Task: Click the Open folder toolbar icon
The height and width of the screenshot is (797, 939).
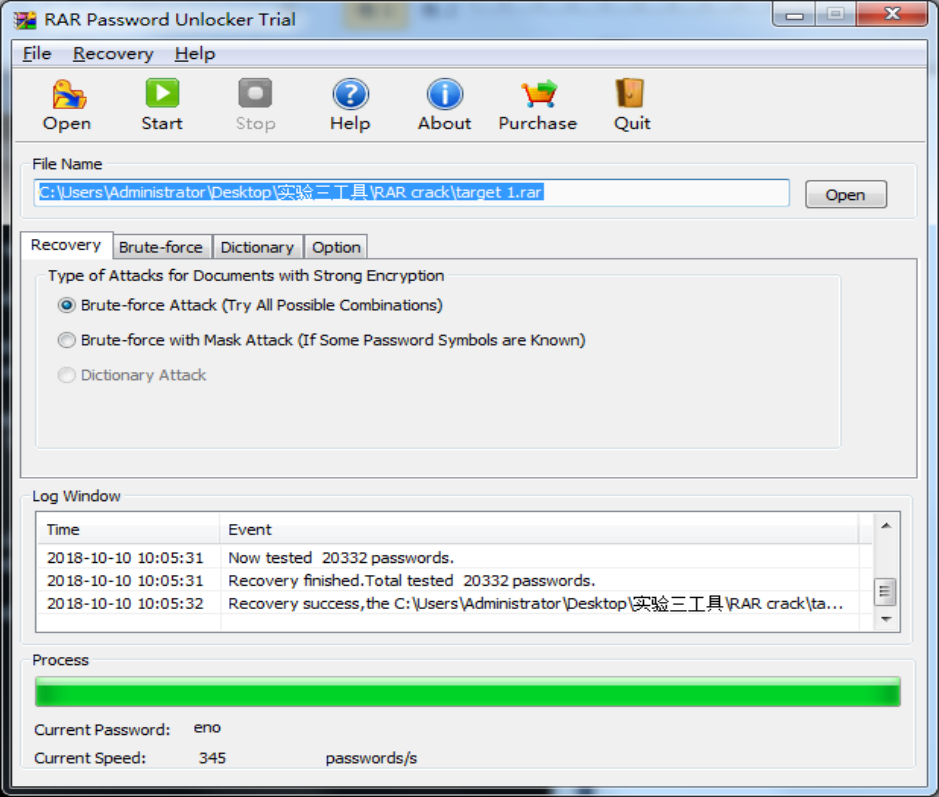Action: (x=68, y=95)
